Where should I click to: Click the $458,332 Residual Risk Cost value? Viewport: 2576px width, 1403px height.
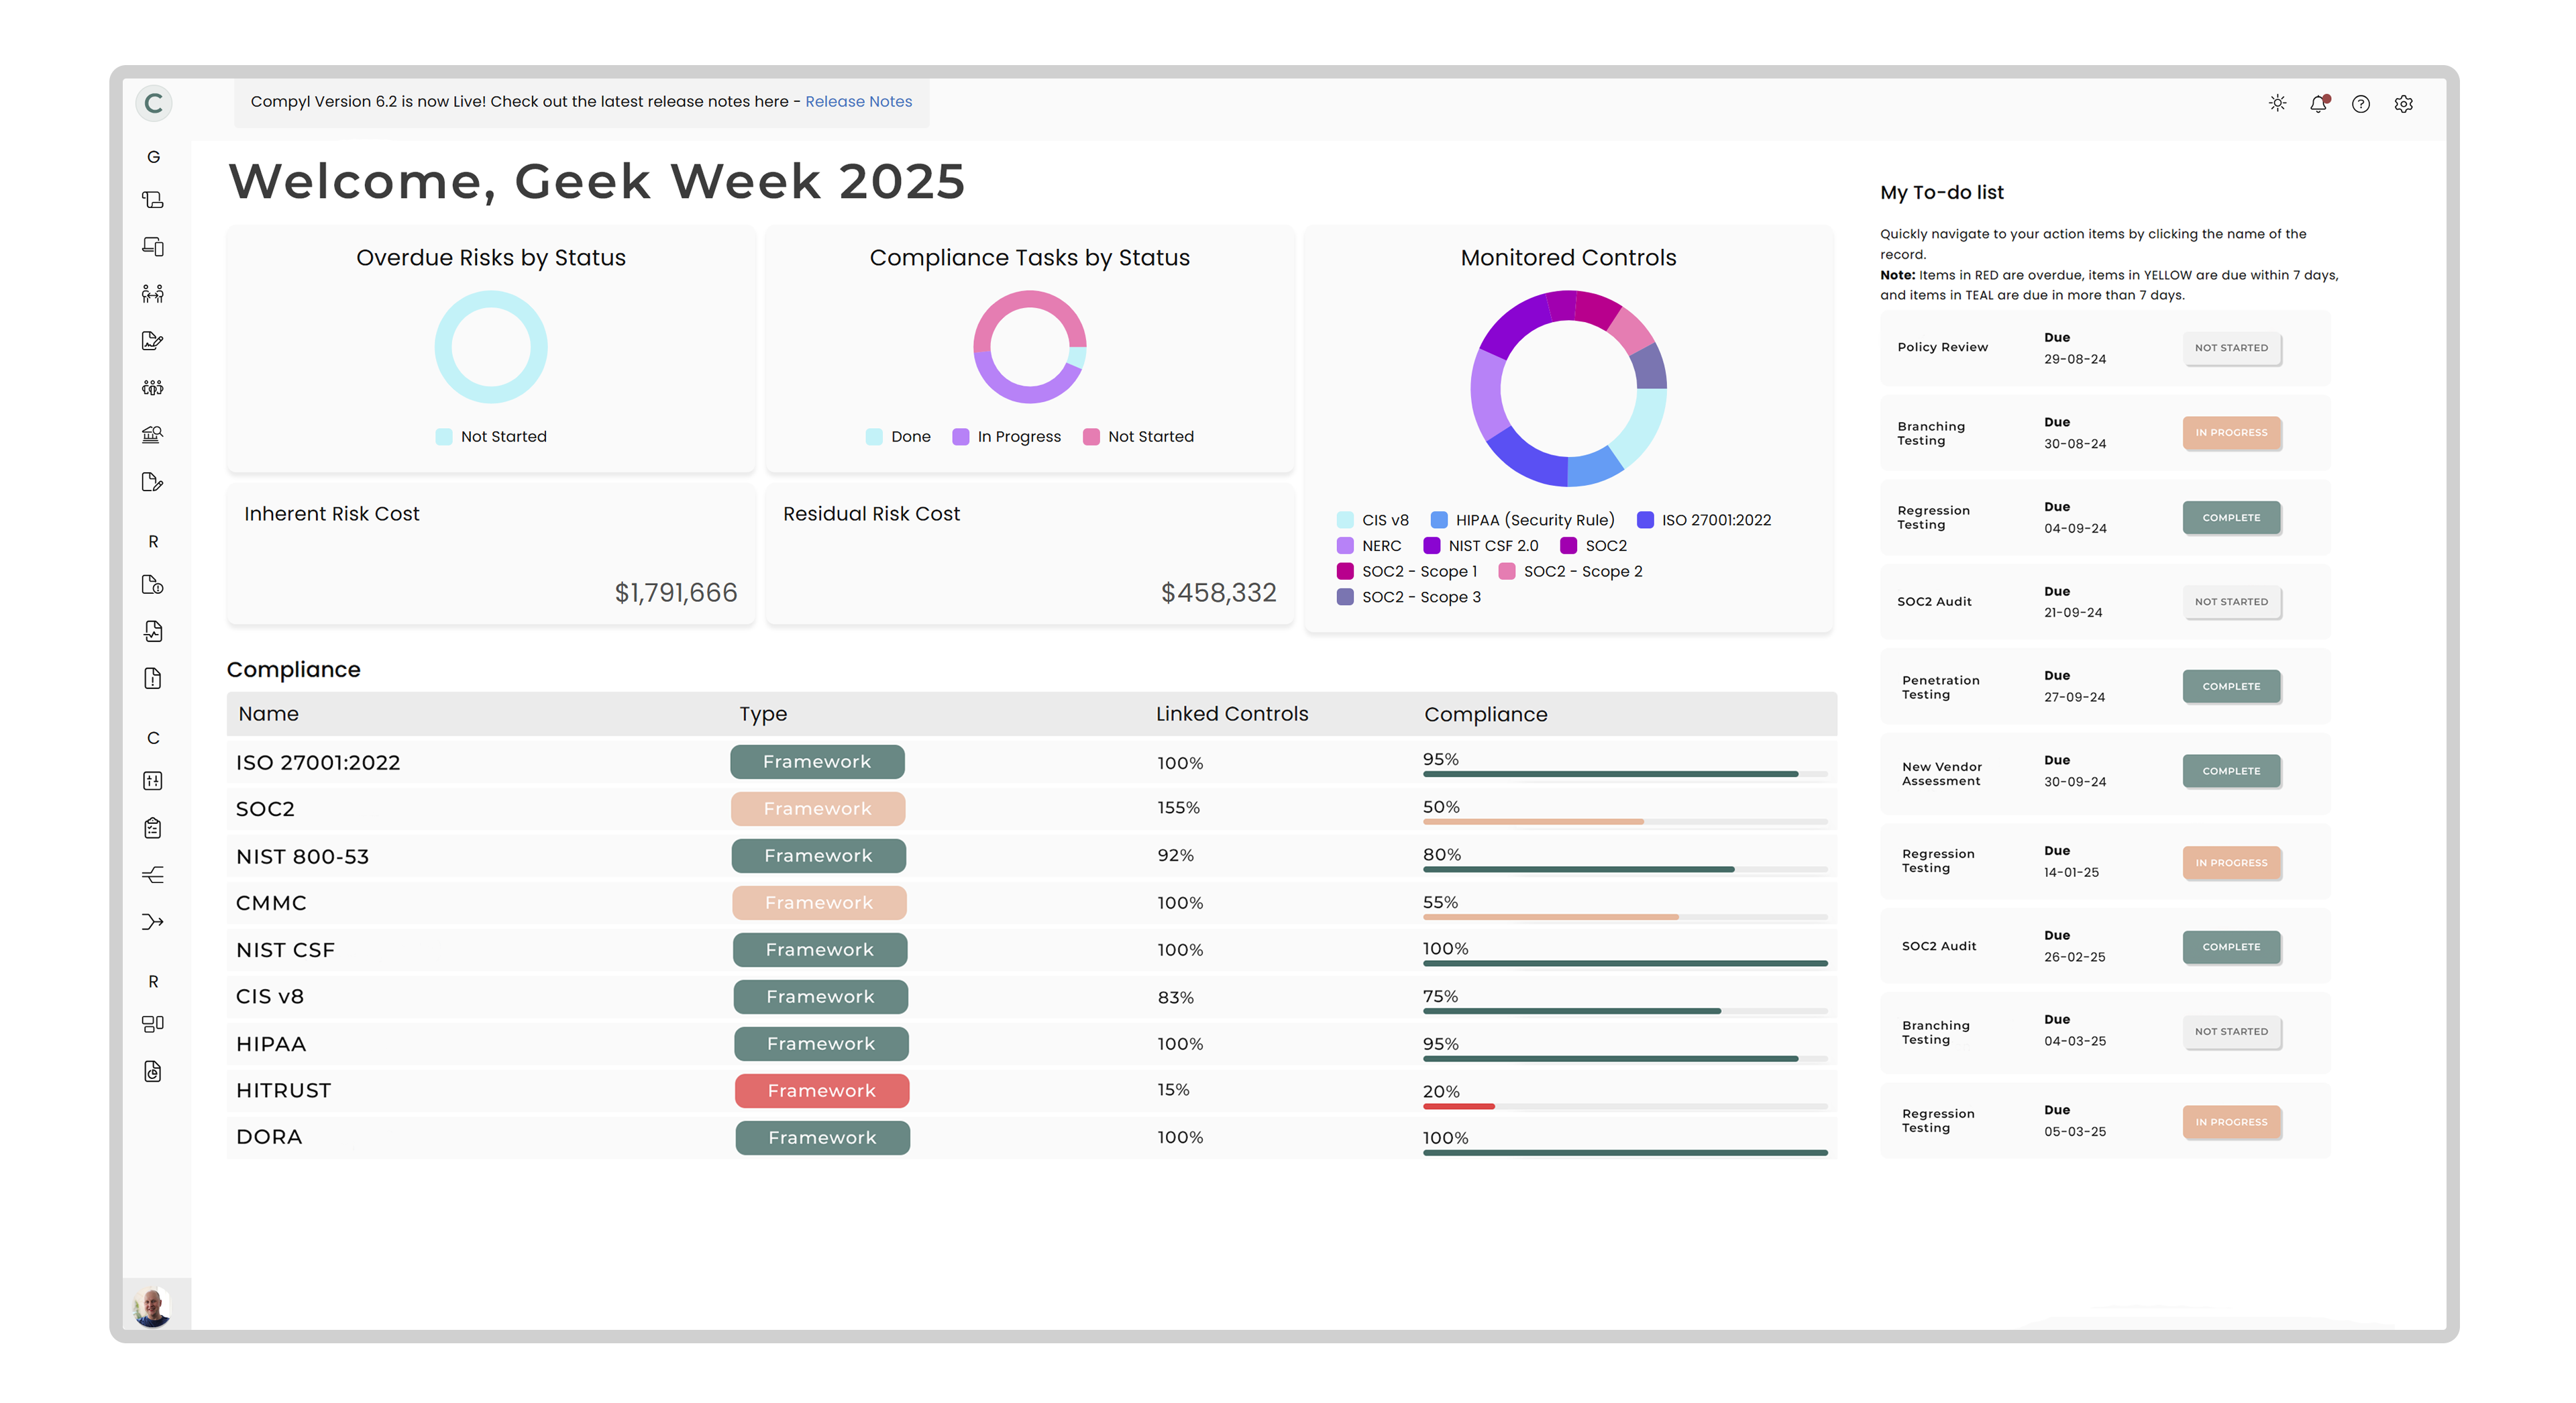point(1218,592)
